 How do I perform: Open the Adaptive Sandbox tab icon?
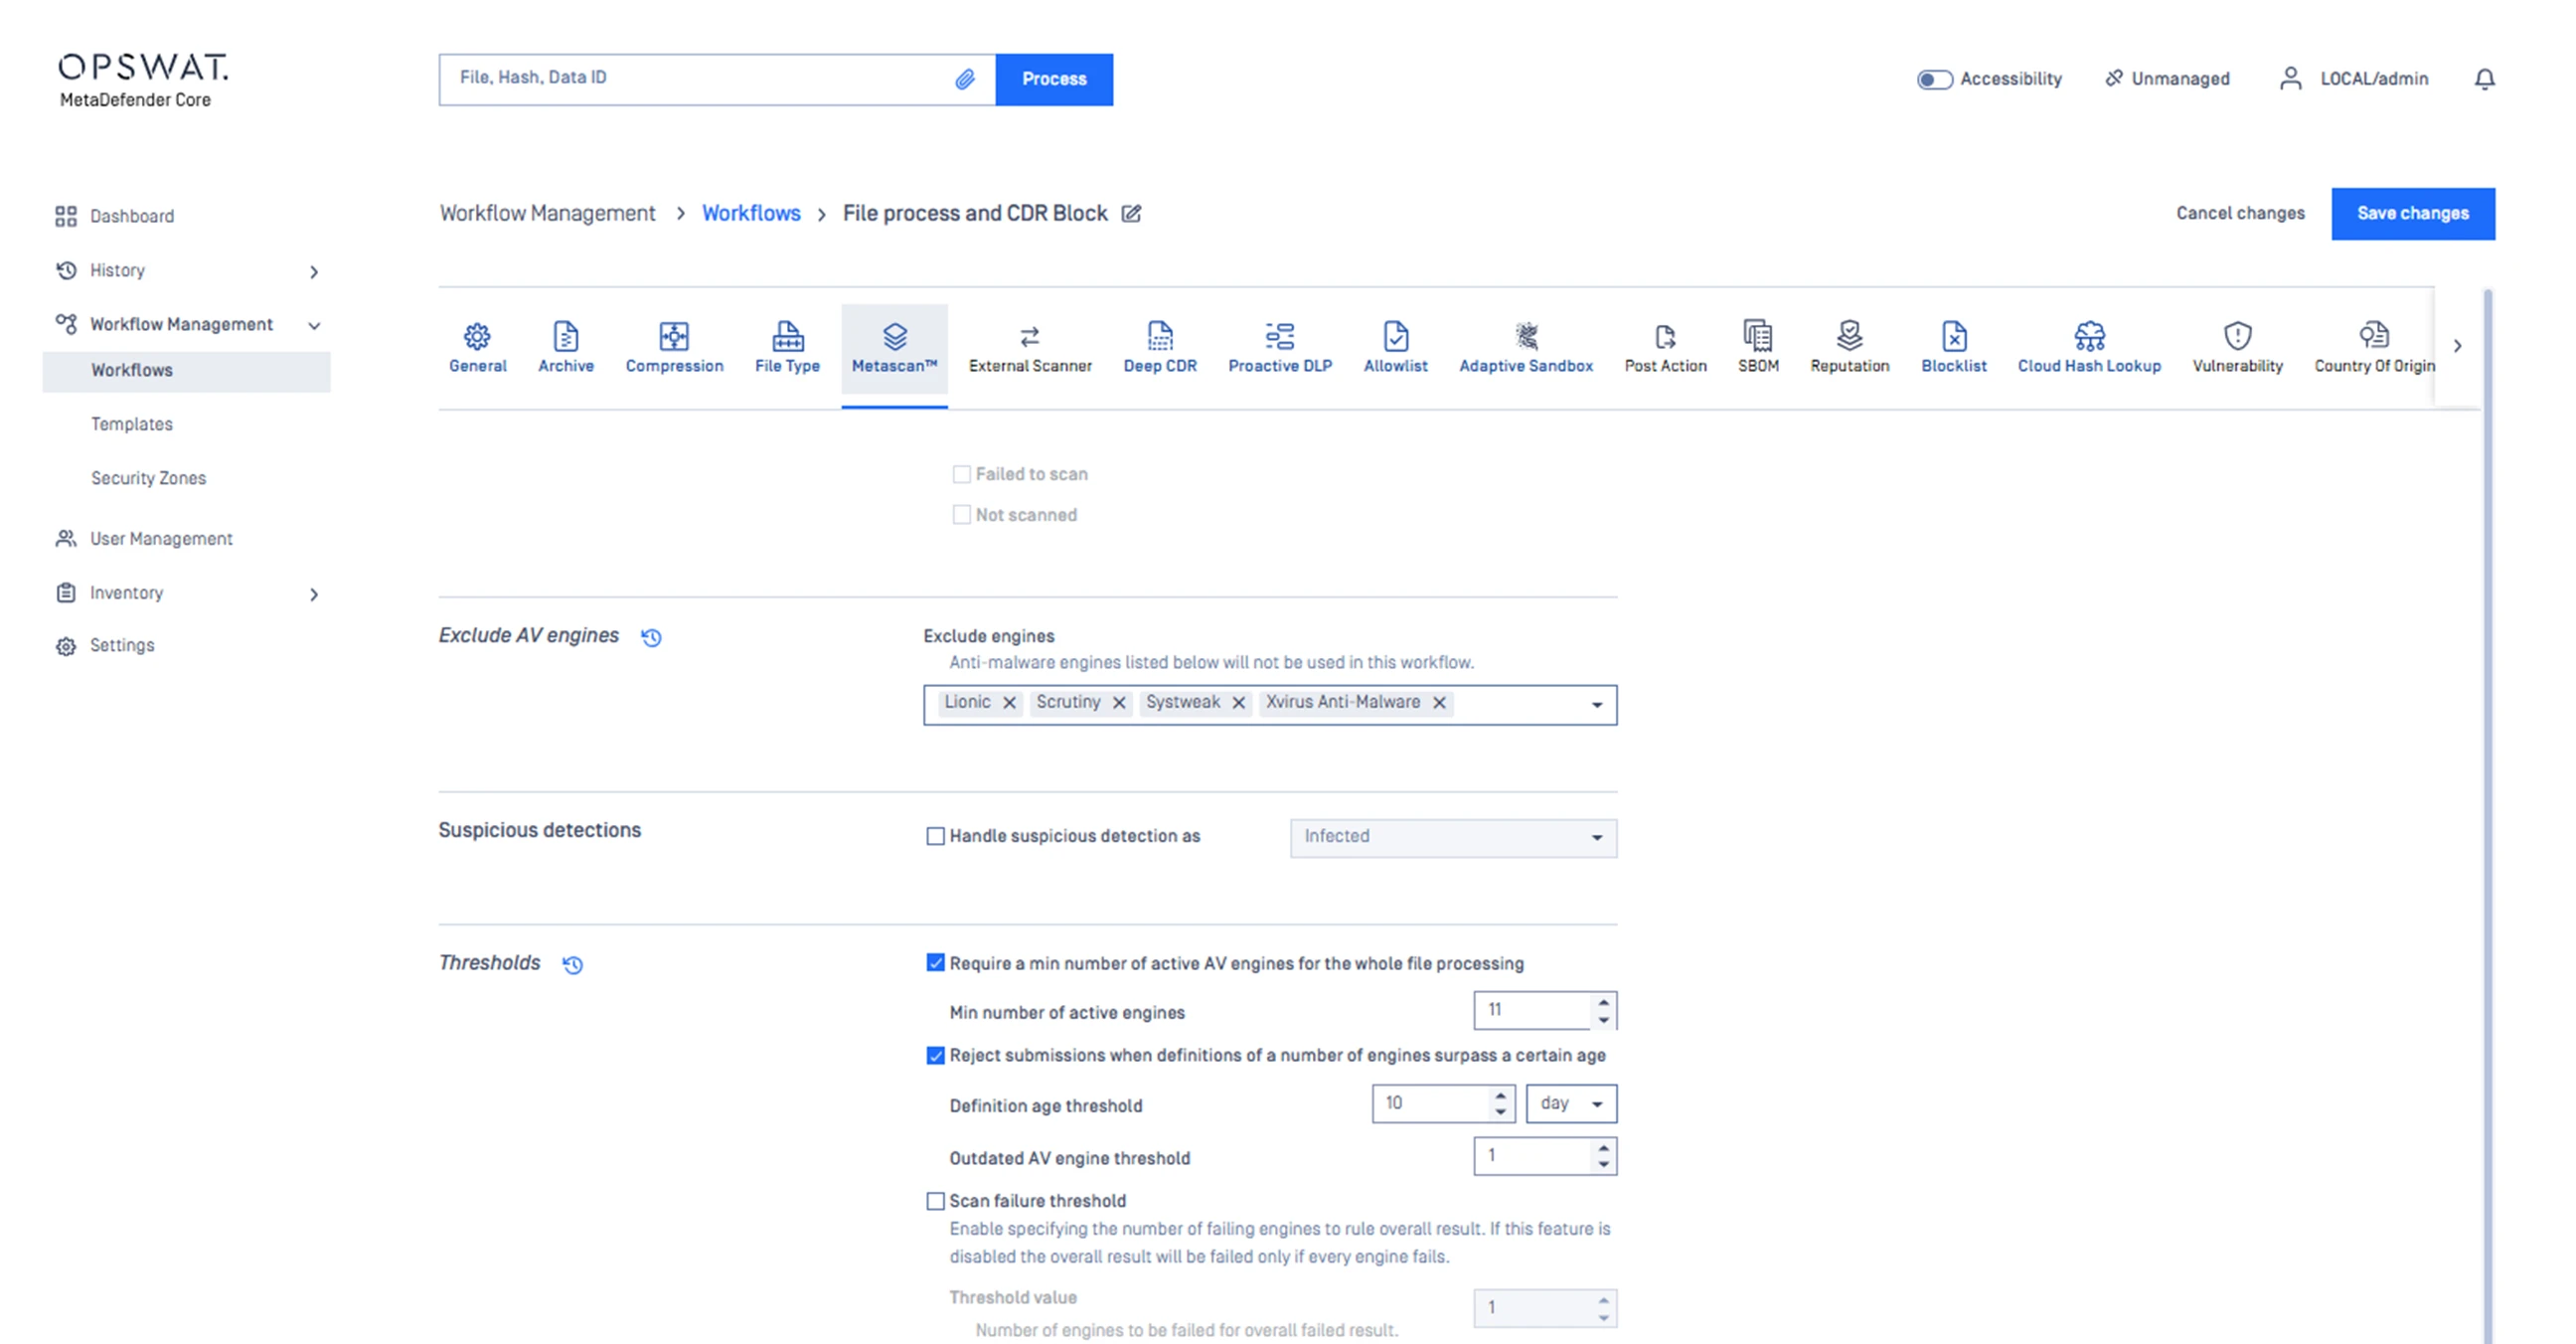pos(1525,336)
